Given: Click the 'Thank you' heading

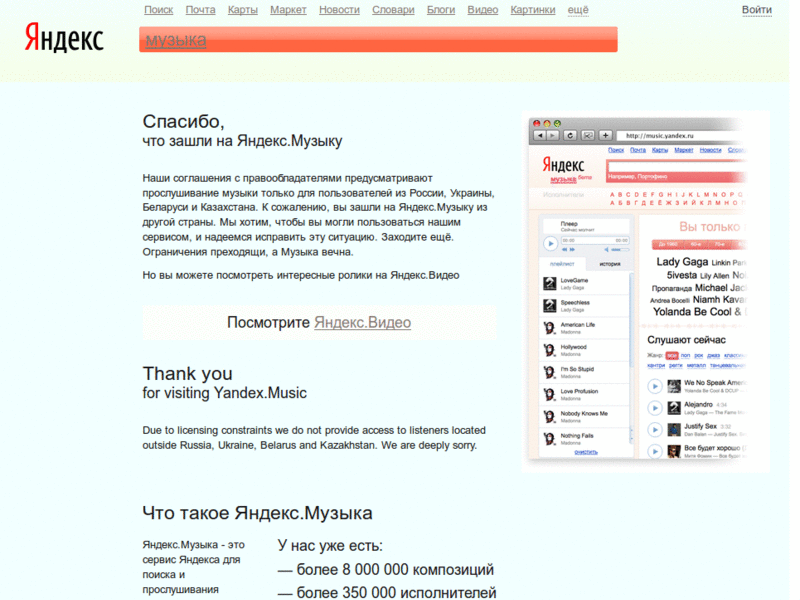Looking at the screenshot, I should click(x=187, y=373).
